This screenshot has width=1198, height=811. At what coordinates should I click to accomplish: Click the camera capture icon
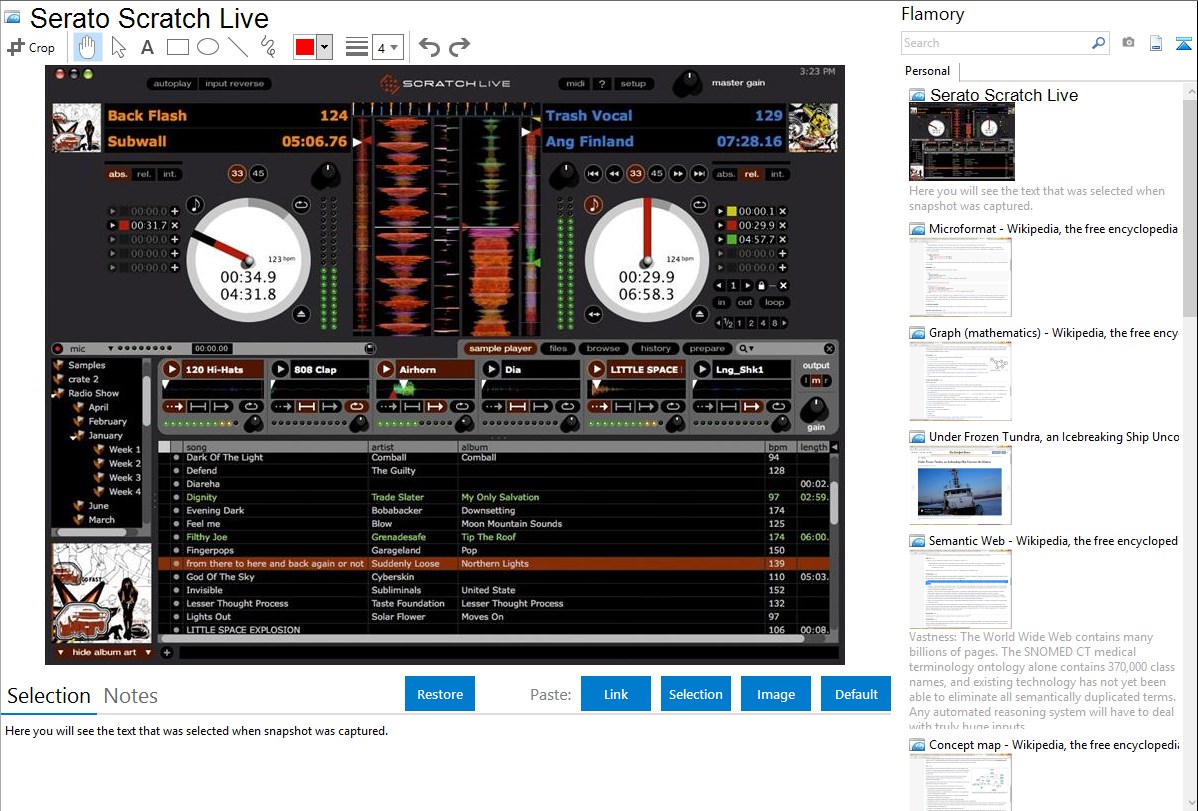[1128, 43]
